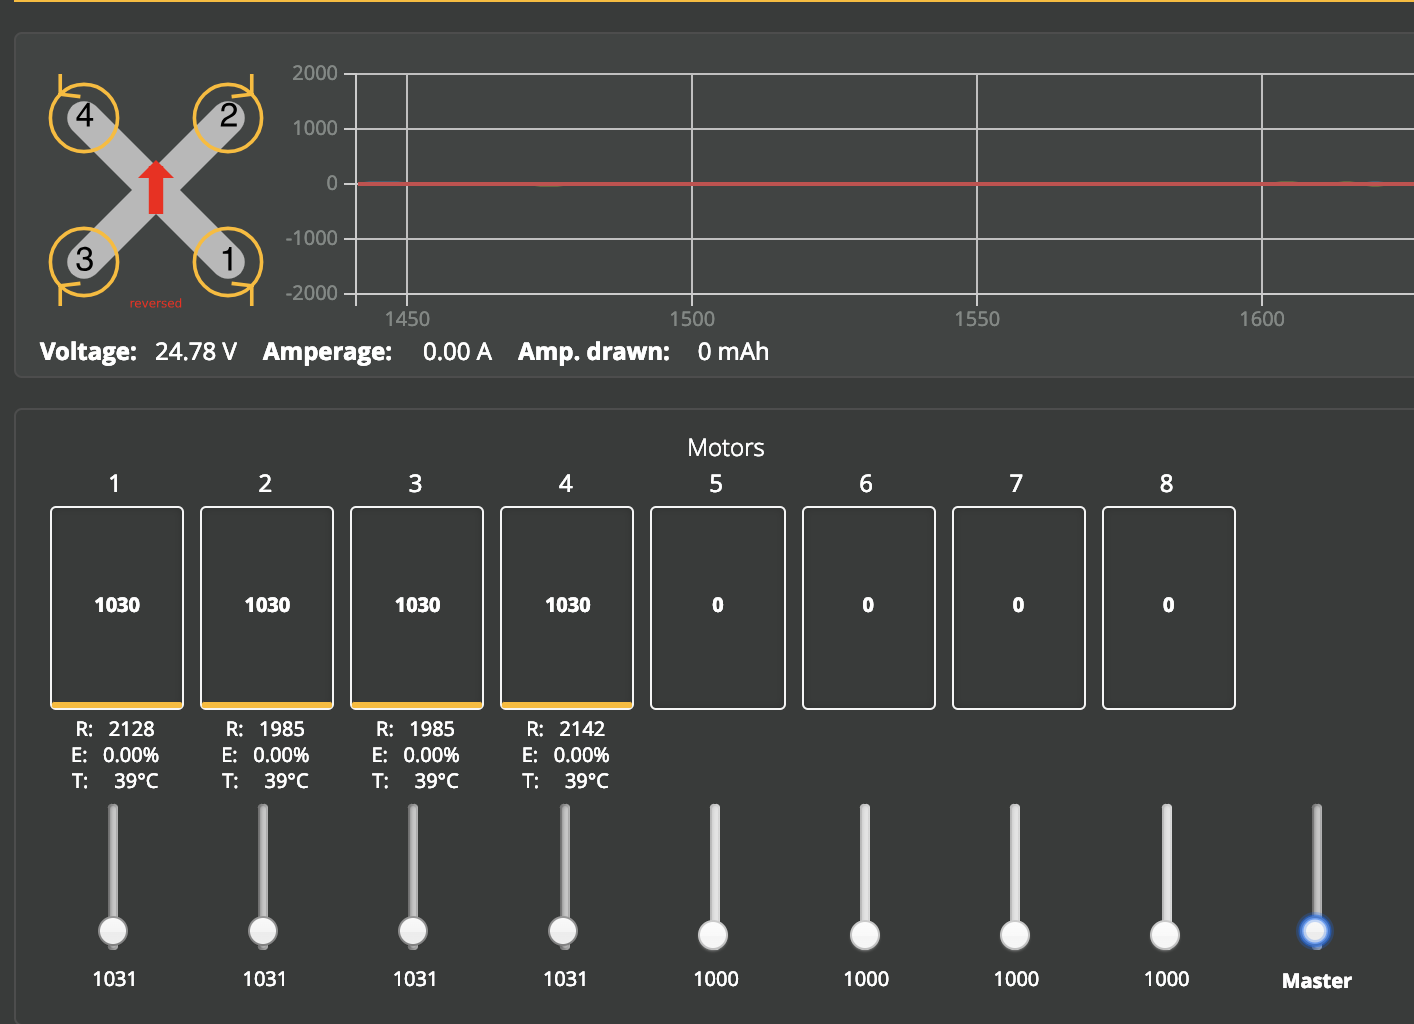Viewport: 1414px width, 1024px height.
Task: Select motor 8 output bar showing 0
Action: (x=1169, y=608)
